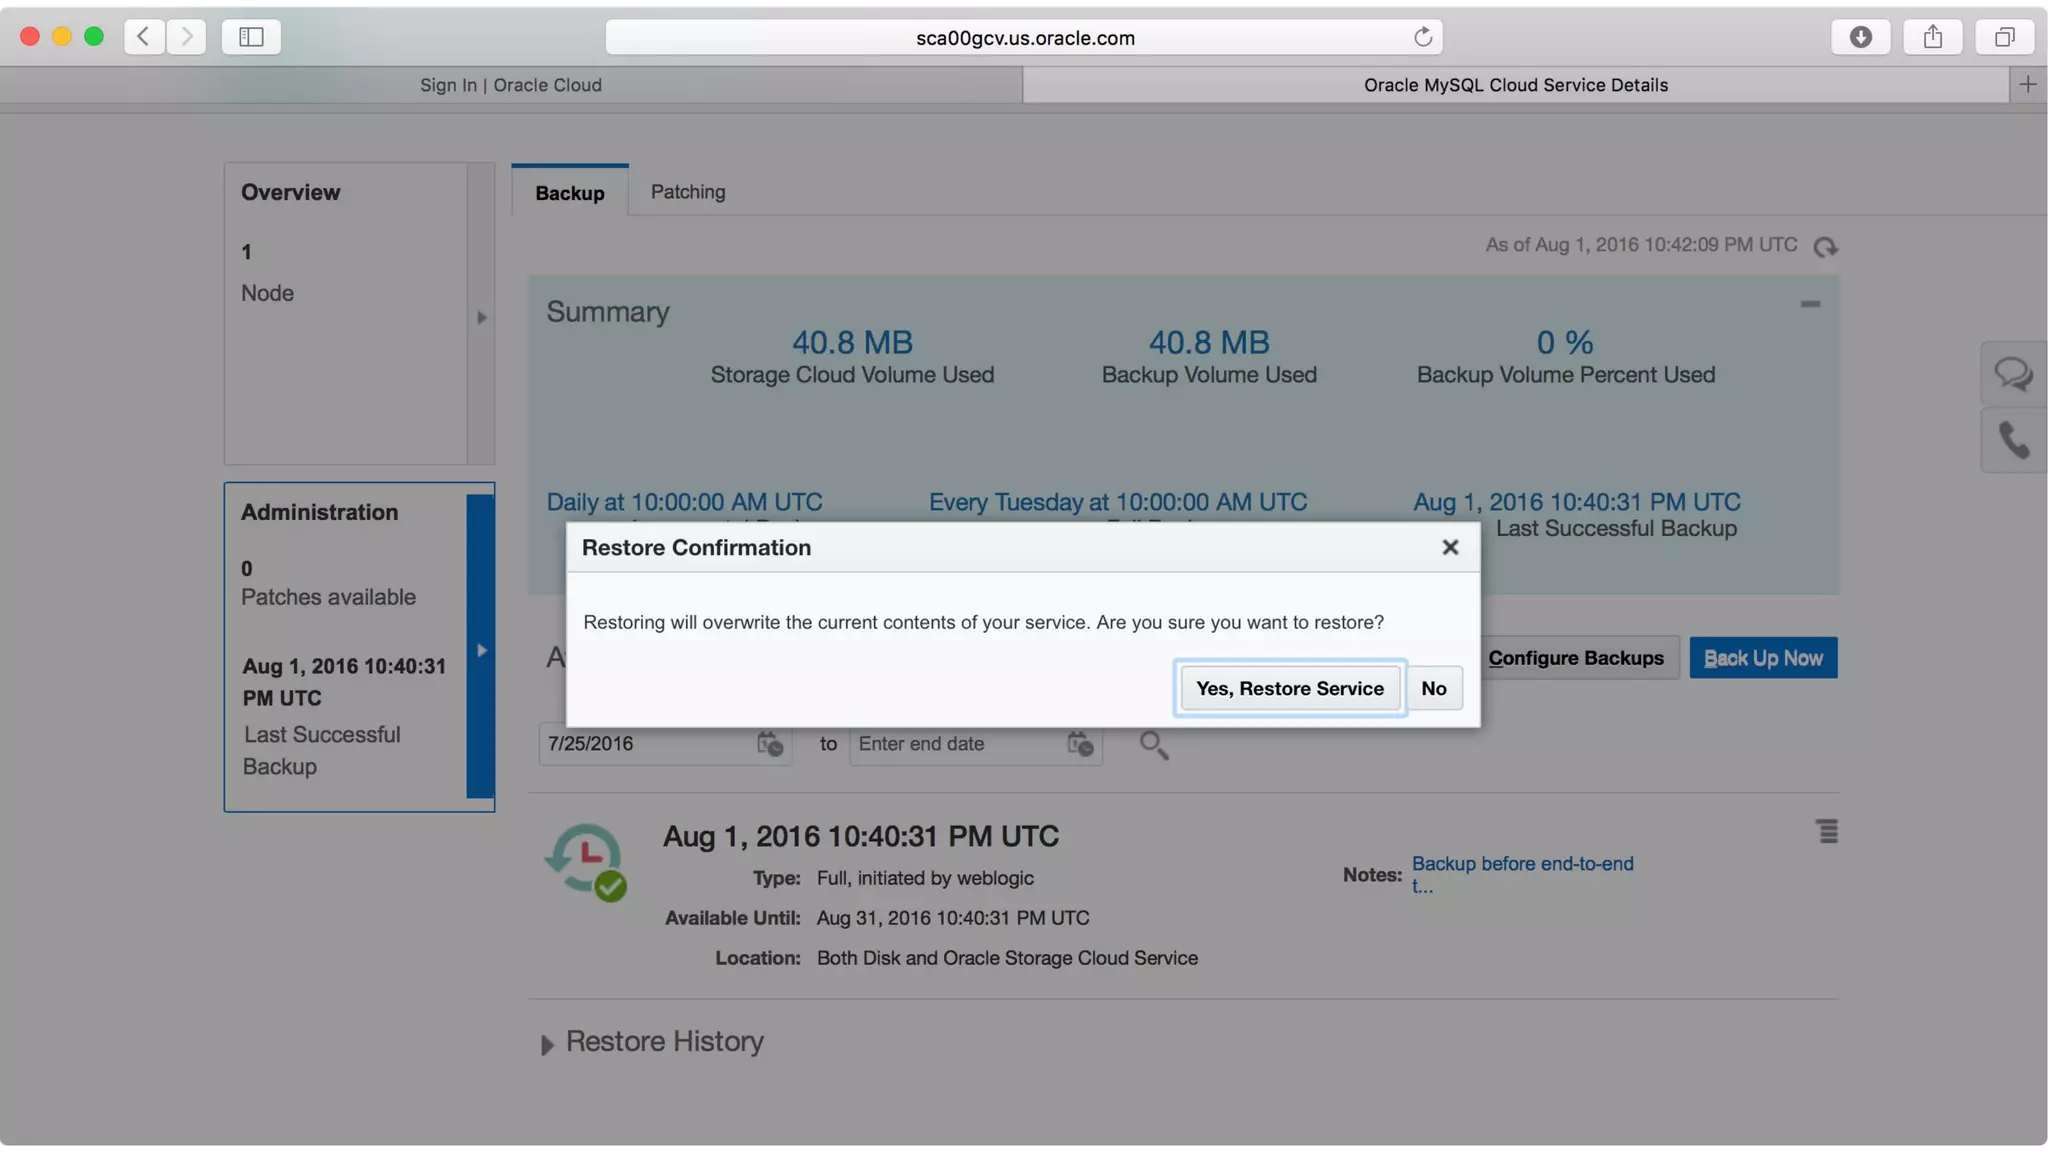The width and height of the screenshot is (2048, 1152).
Task: Collapse the Summary panel
Action: [1810, 304]
